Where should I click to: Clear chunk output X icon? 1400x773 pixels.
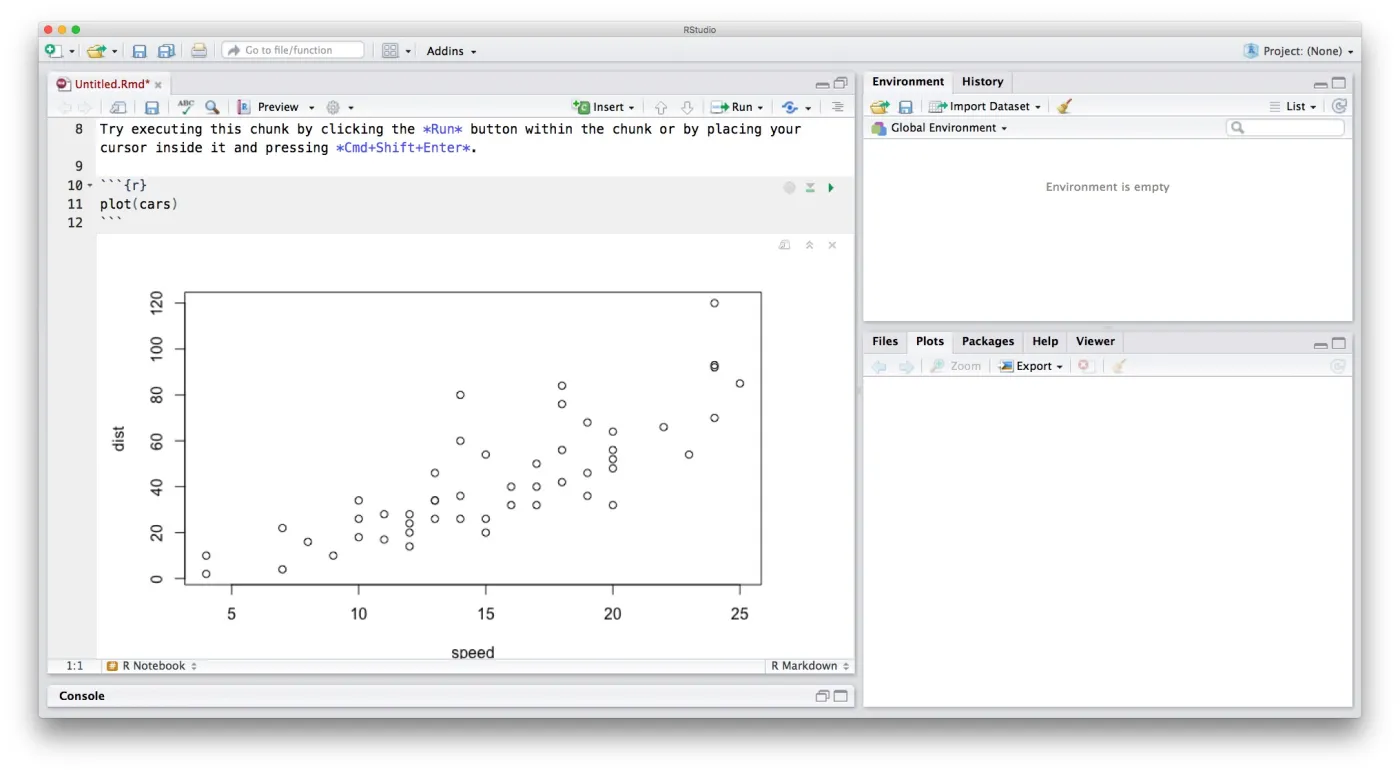832,245
